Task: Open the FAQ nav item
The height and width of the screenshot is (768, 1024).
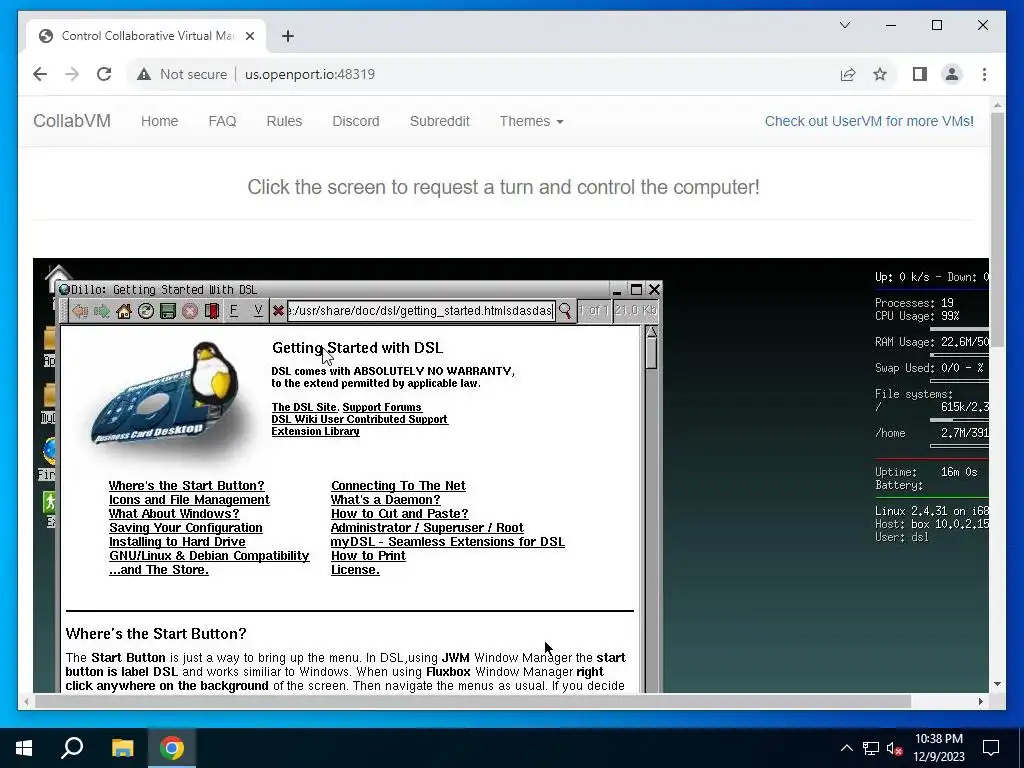Action: point(222,121)
